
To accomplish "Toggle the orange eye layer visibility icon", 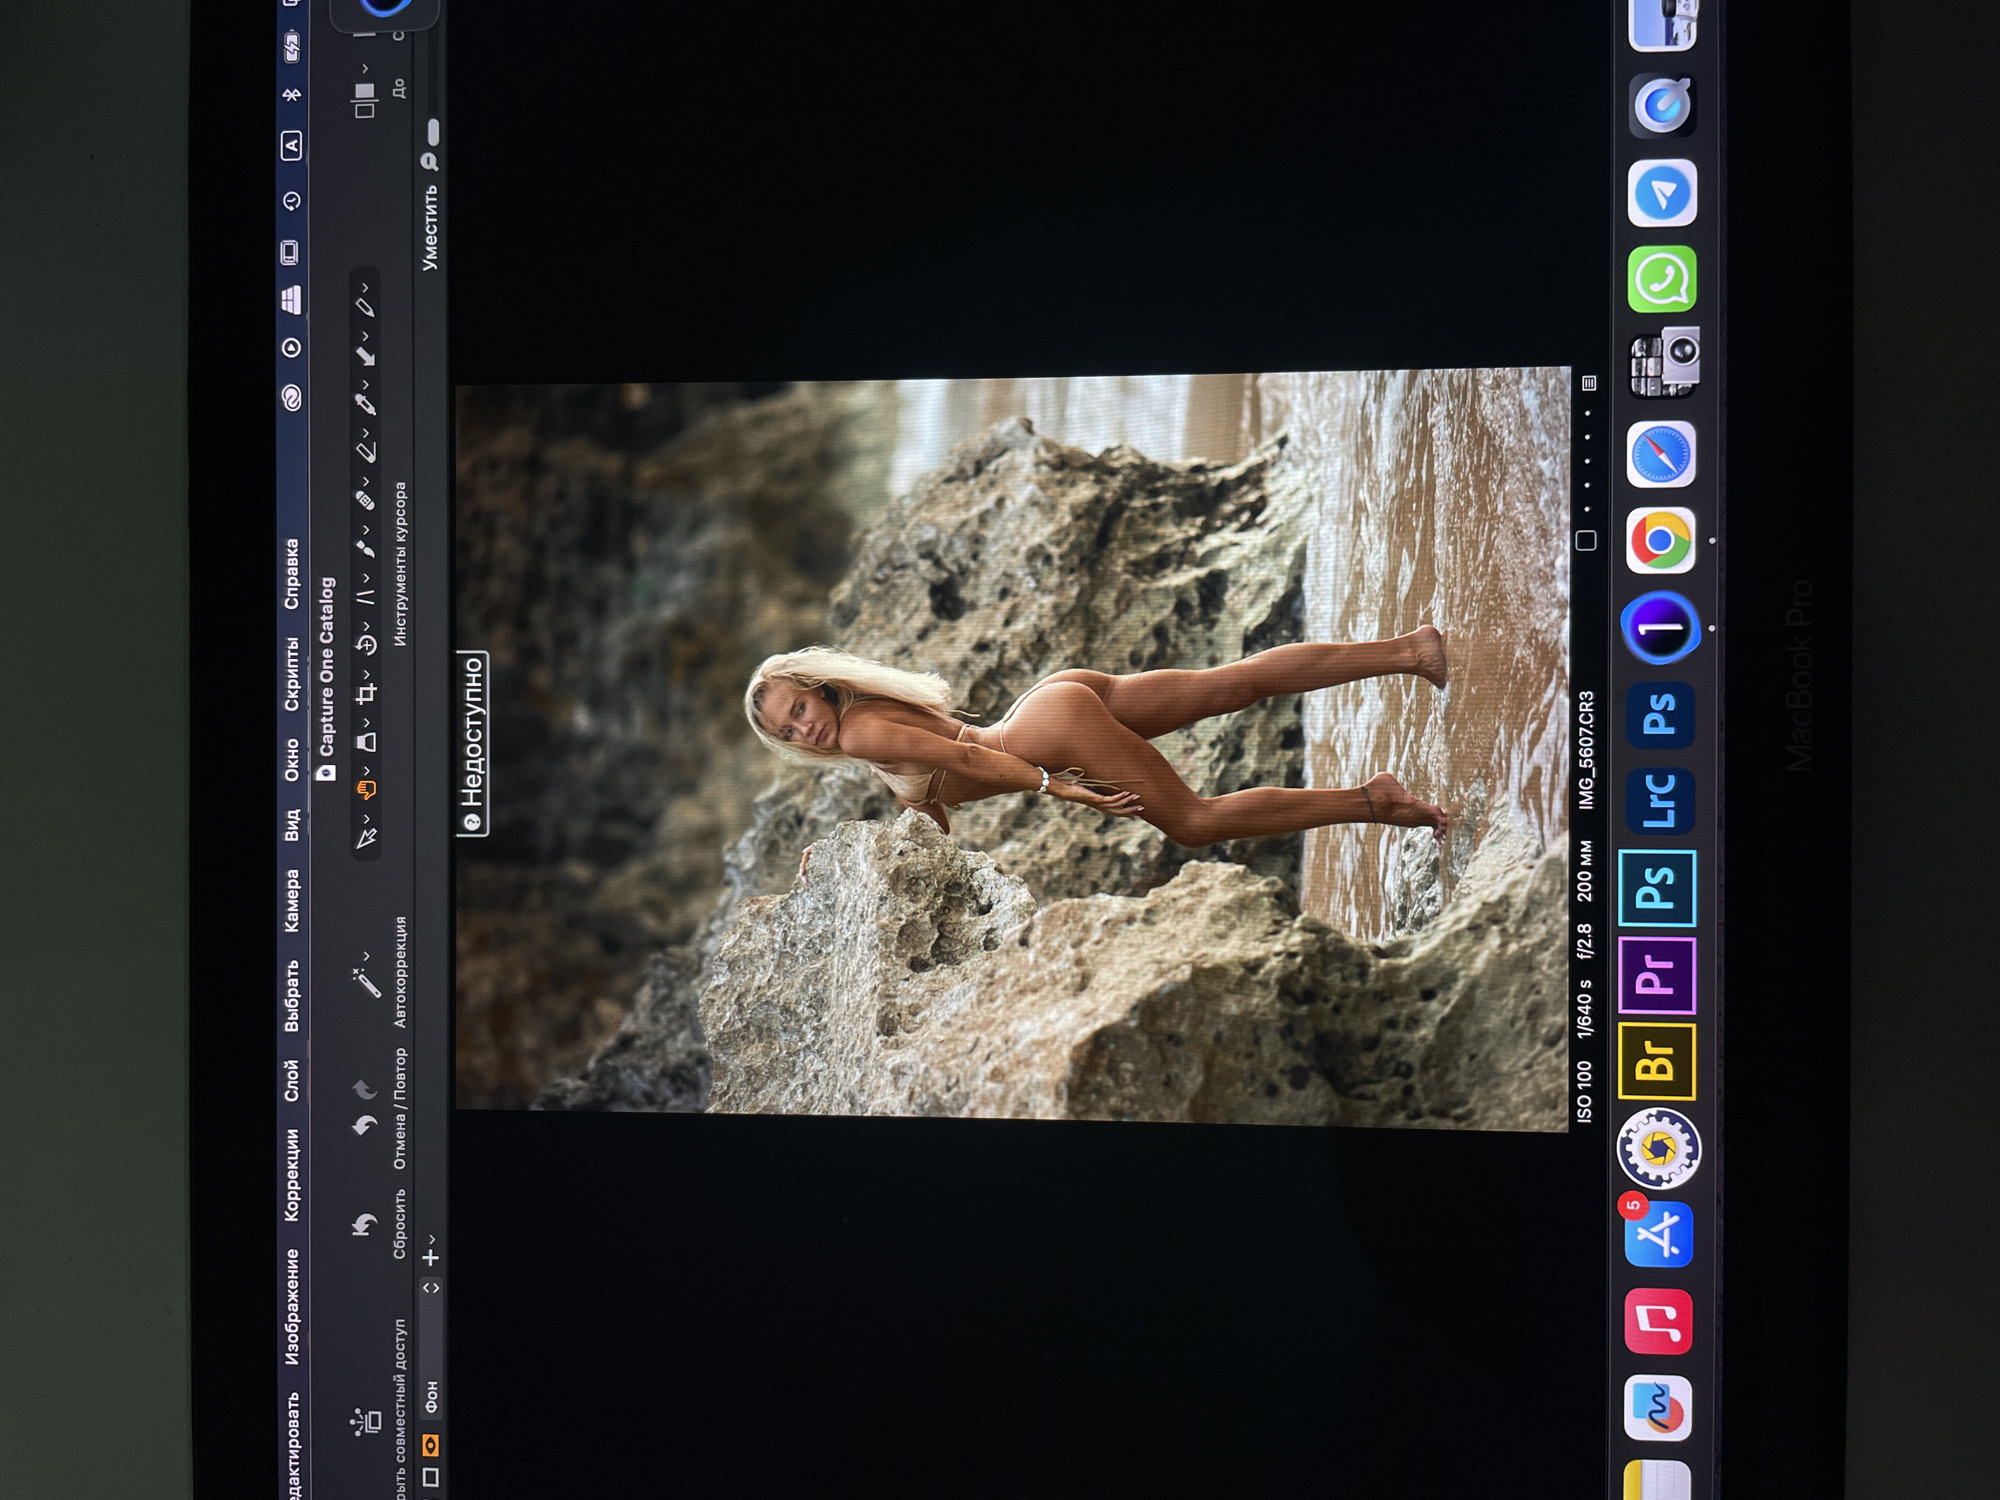I will pos(430,1446).
